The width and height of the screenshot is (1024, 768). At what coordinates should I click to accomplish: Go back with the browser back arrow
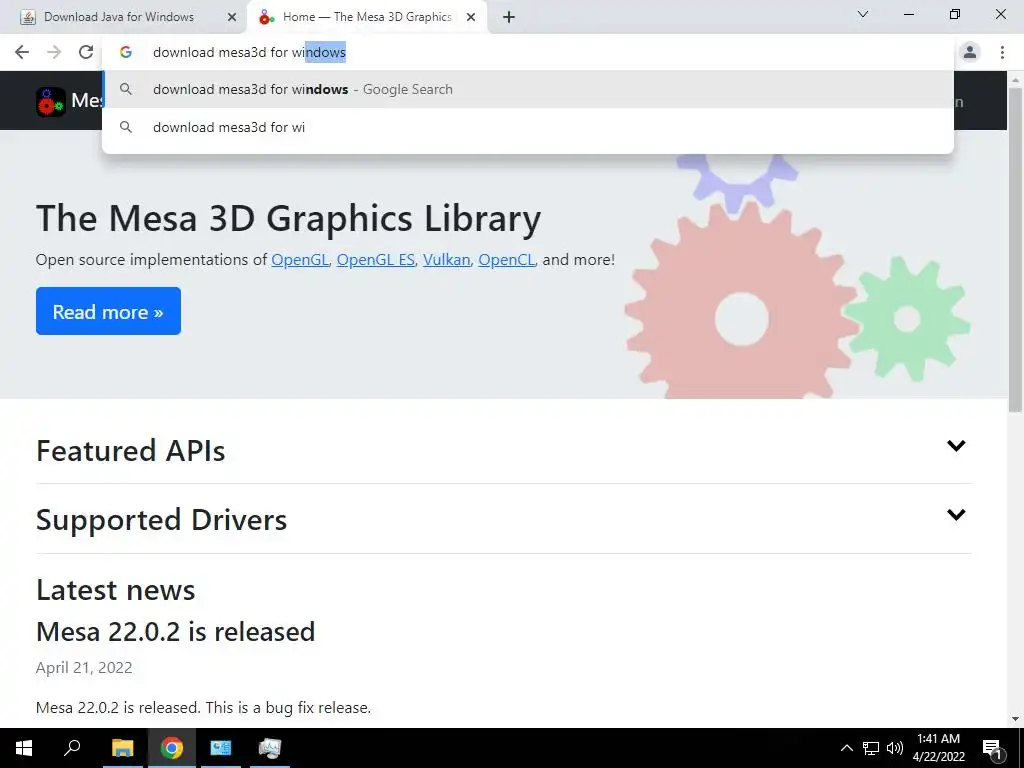click(x=22, y=52)
